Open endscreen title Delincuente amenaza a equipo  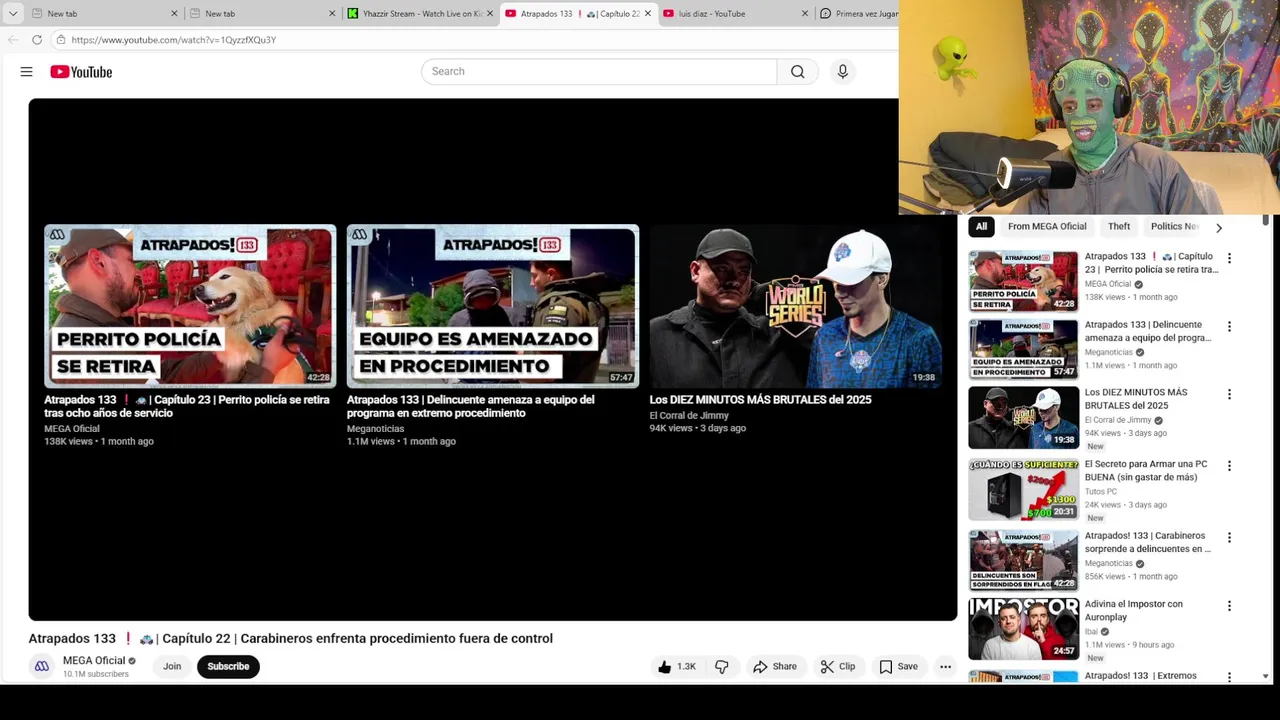coord(471,406)
